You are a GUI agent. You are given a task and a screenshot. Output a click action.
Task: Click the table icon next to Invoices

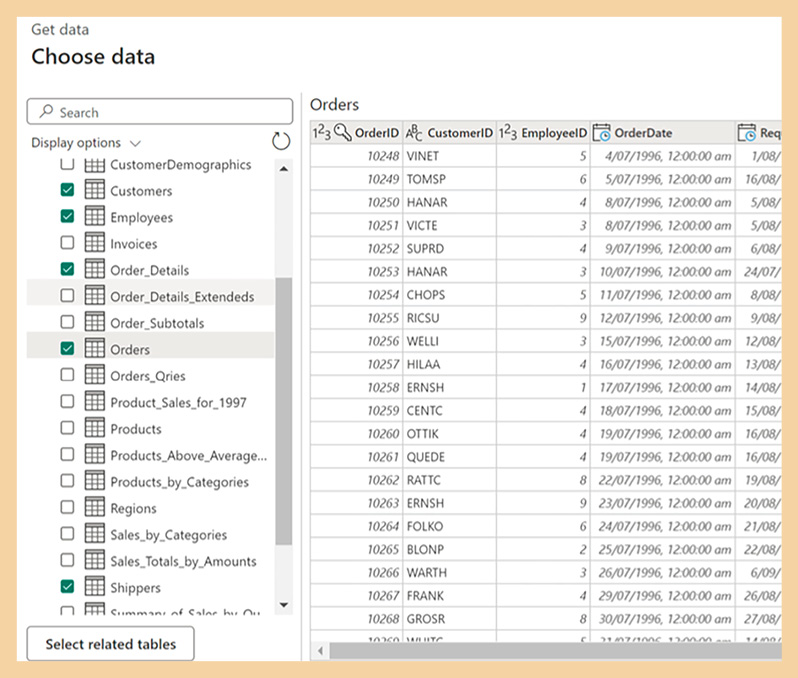pos(95,243)
